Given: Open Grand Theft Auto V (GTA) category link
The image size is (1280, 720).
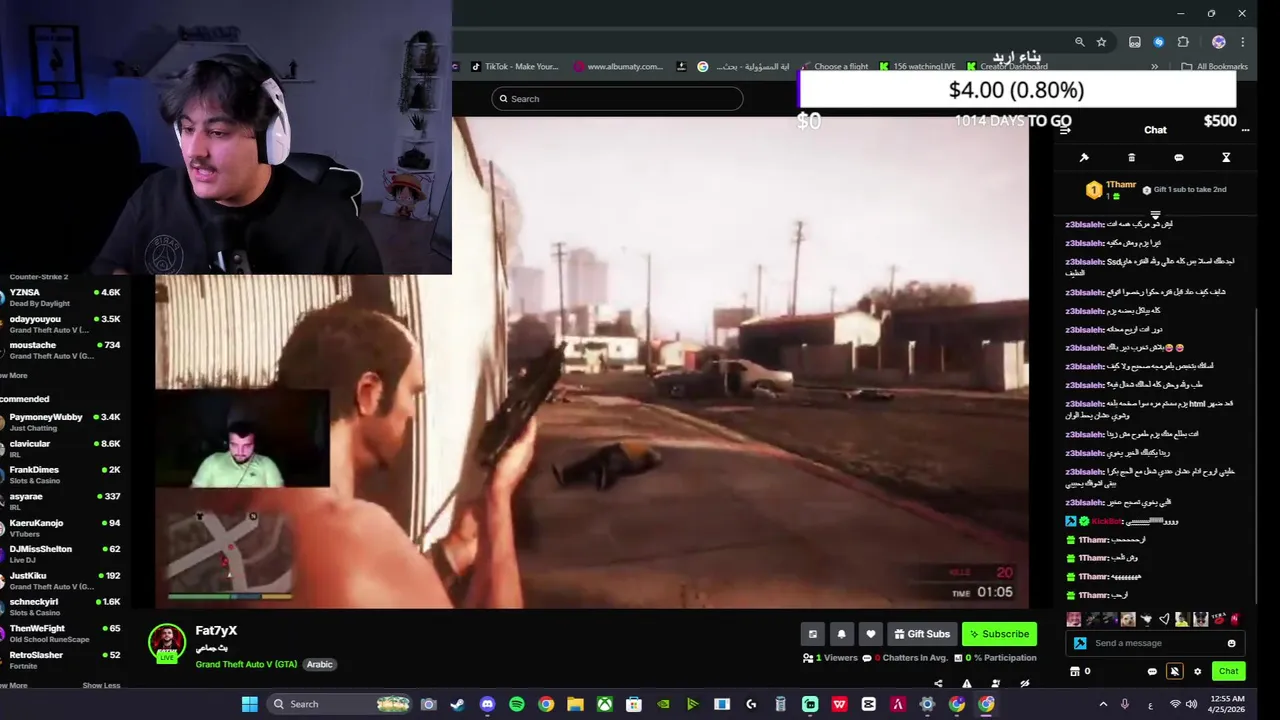Looking at the screenshot, I should (246, 664).
